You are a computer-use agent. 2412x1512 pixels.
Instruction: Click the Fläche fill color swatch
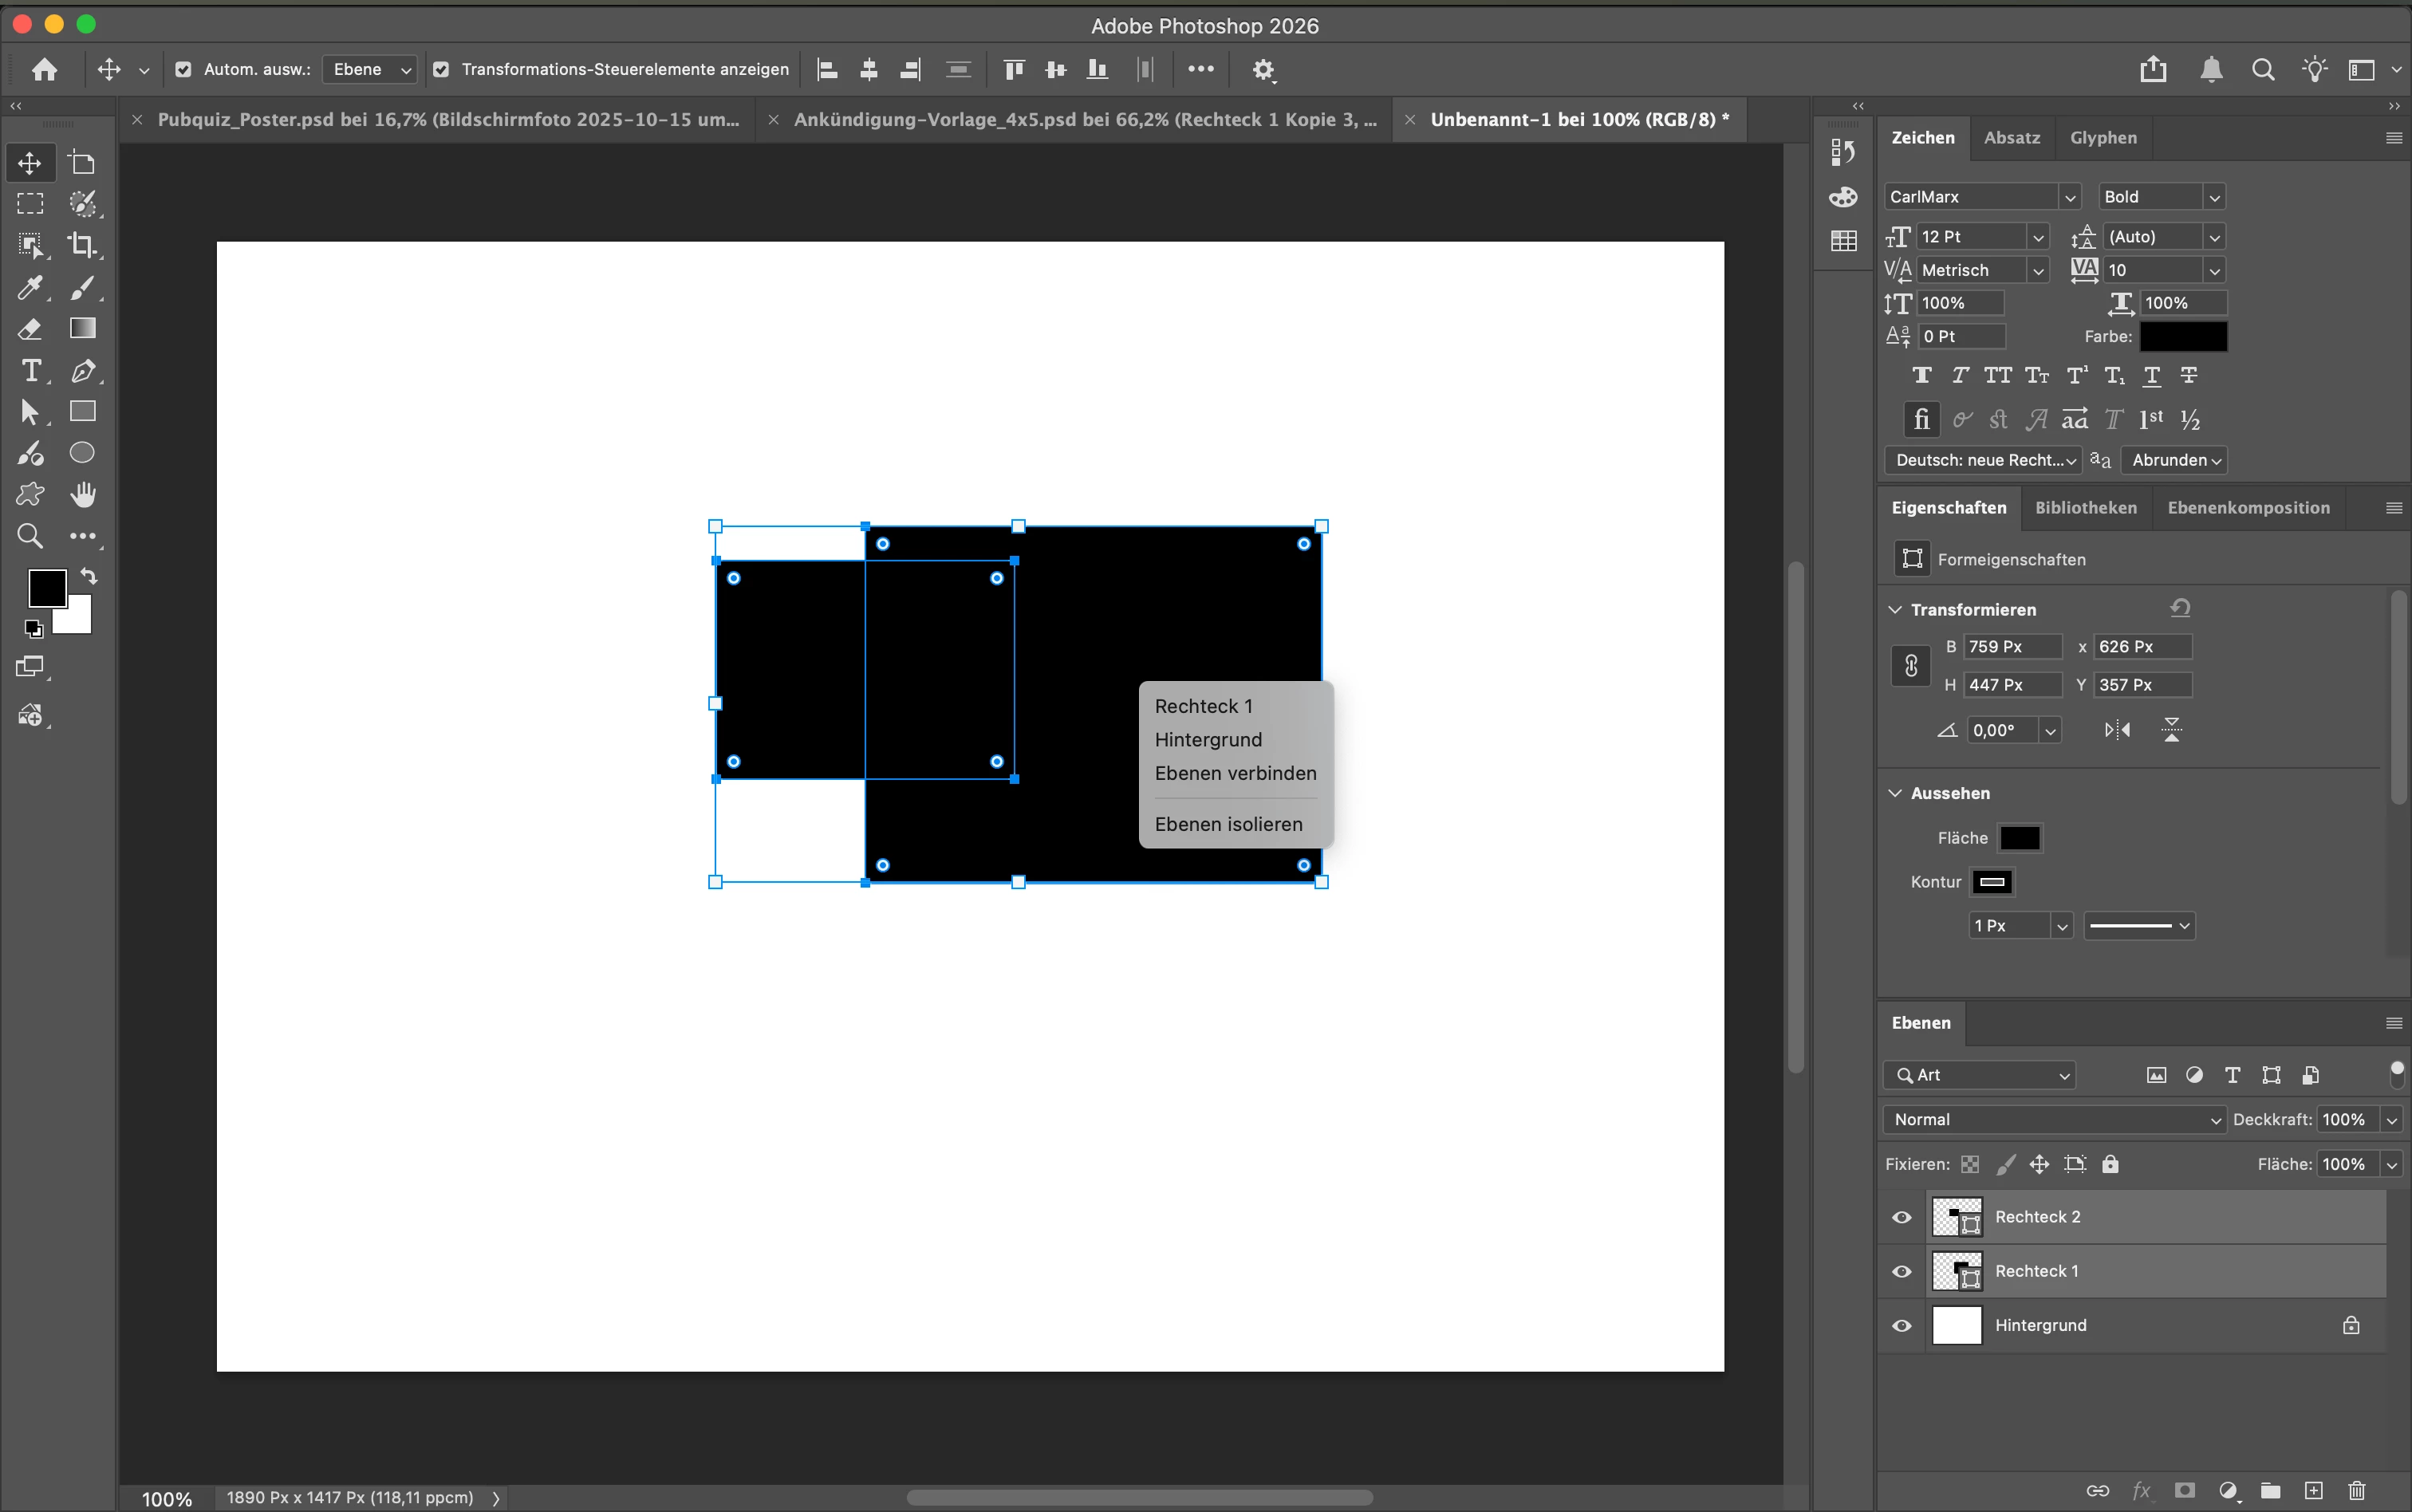[x=2019, y=838]
